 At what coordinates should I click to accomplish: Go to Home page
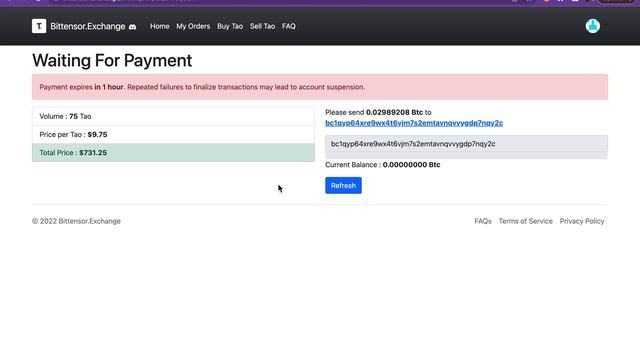[160, 26]
